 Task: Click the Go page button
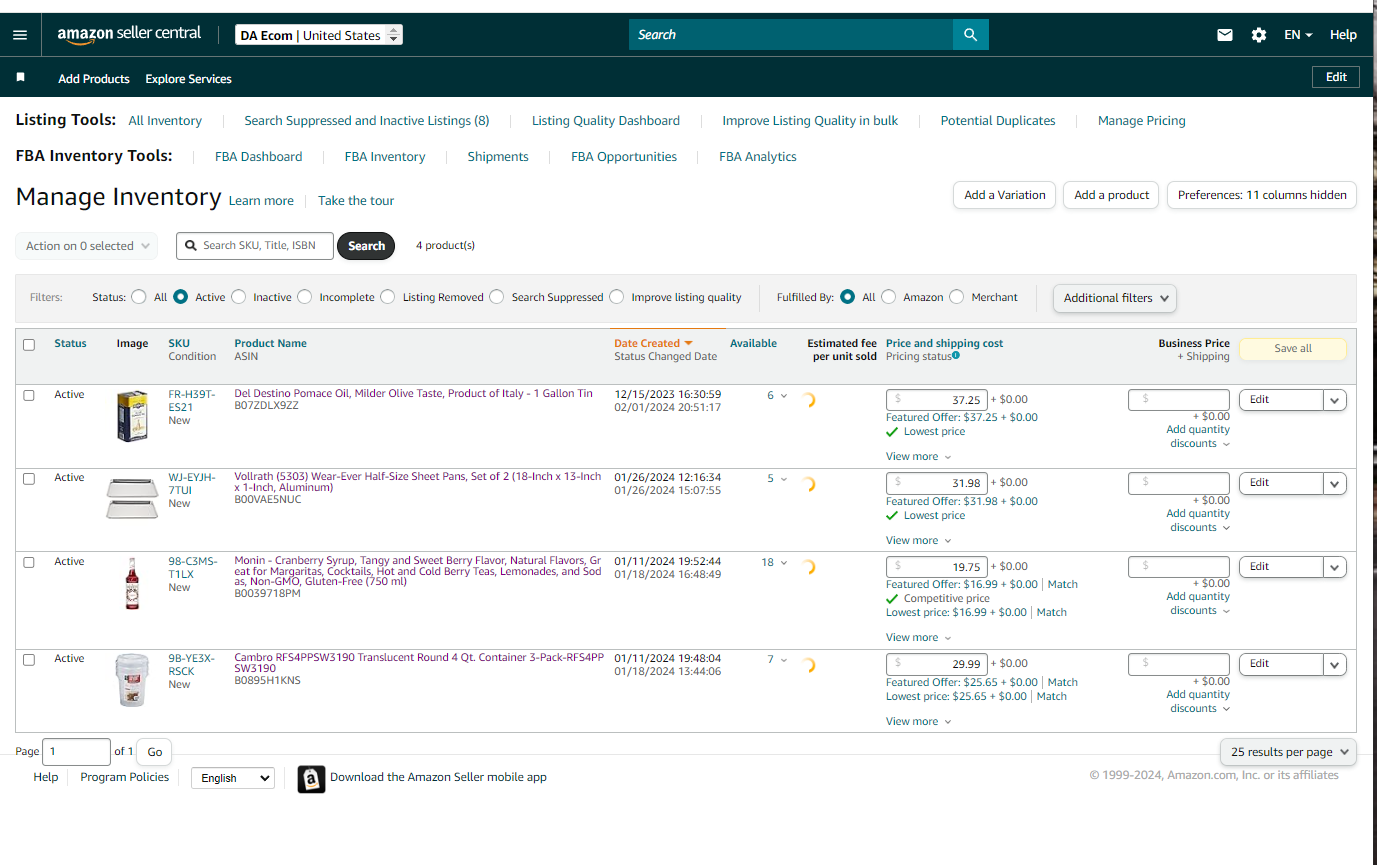click(155, 752)
